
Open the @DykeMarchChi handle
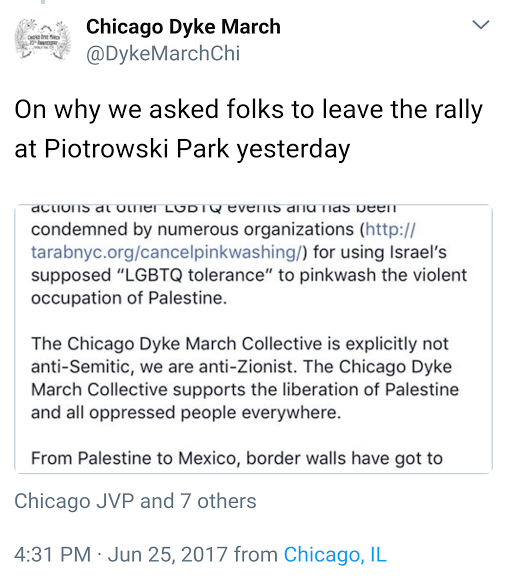tap(163, 53)
